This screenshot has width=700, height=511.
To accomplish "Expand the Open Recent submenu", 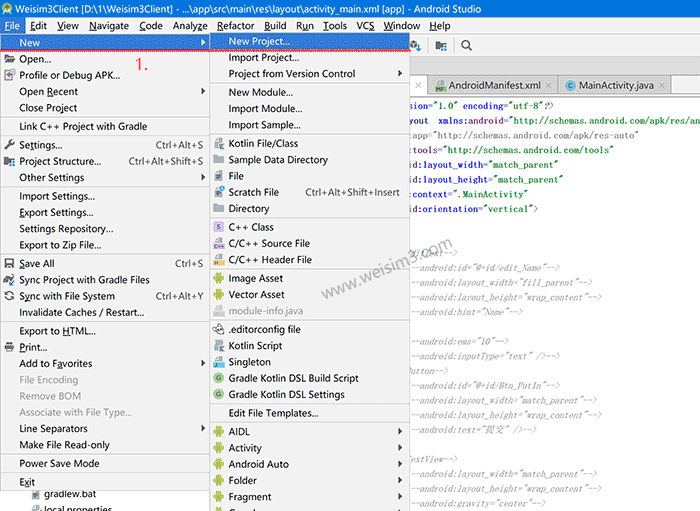I will click(x=48, y=92).
